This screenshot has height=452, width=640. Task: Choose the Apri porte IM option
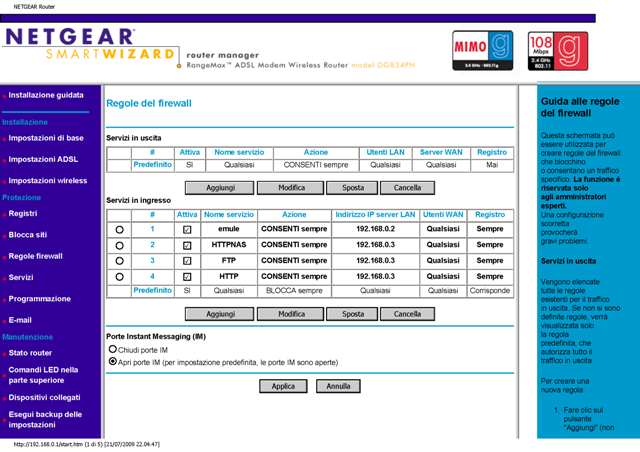click(112, 362)
